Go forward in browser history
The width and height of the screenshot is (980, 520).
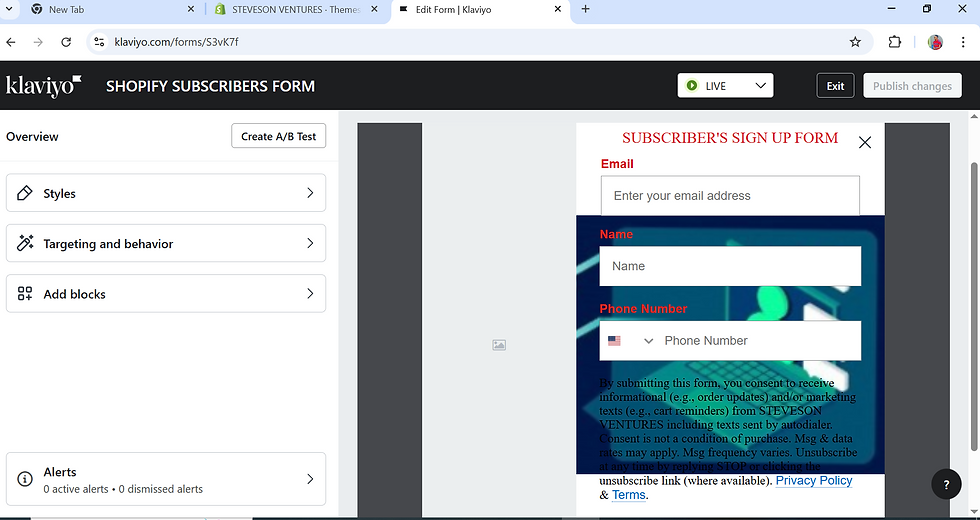(38, 42)
